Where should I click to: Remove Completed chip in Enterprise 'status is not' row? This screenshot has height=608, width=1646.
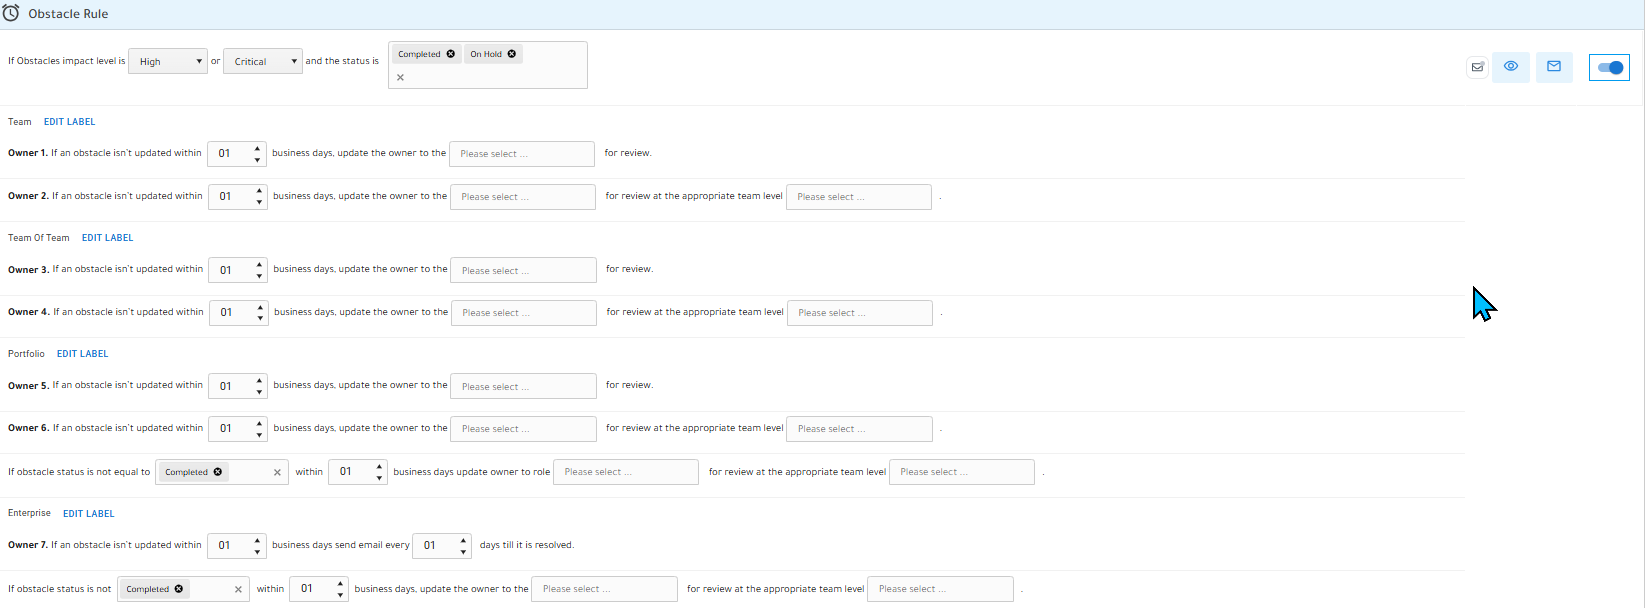click(179, 589)
